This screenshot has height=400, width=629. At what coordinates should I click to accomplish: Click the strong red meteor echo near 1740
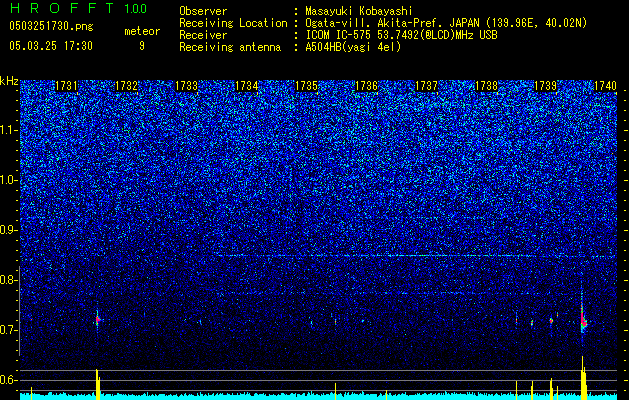tap(583, 320)
